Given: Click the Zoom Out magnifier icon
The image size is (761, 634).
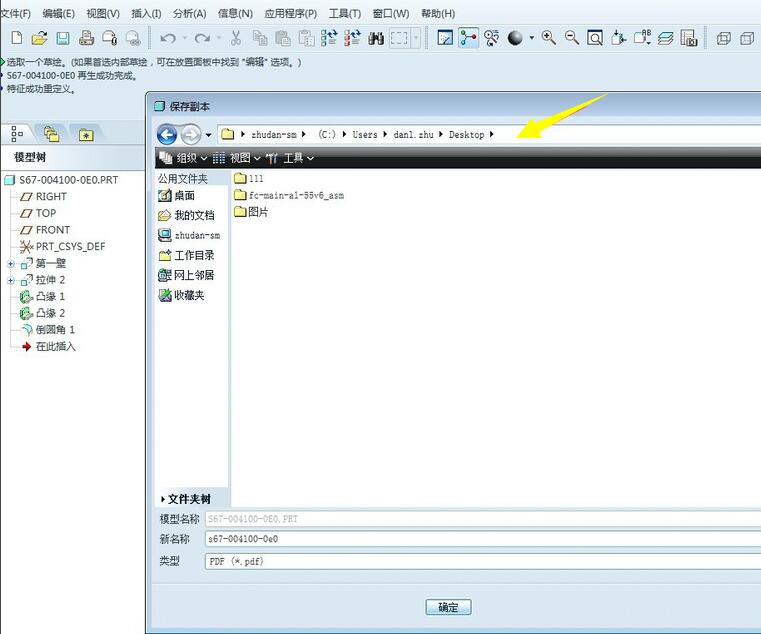Looking at the screenshot, I should tap(572, 38).
